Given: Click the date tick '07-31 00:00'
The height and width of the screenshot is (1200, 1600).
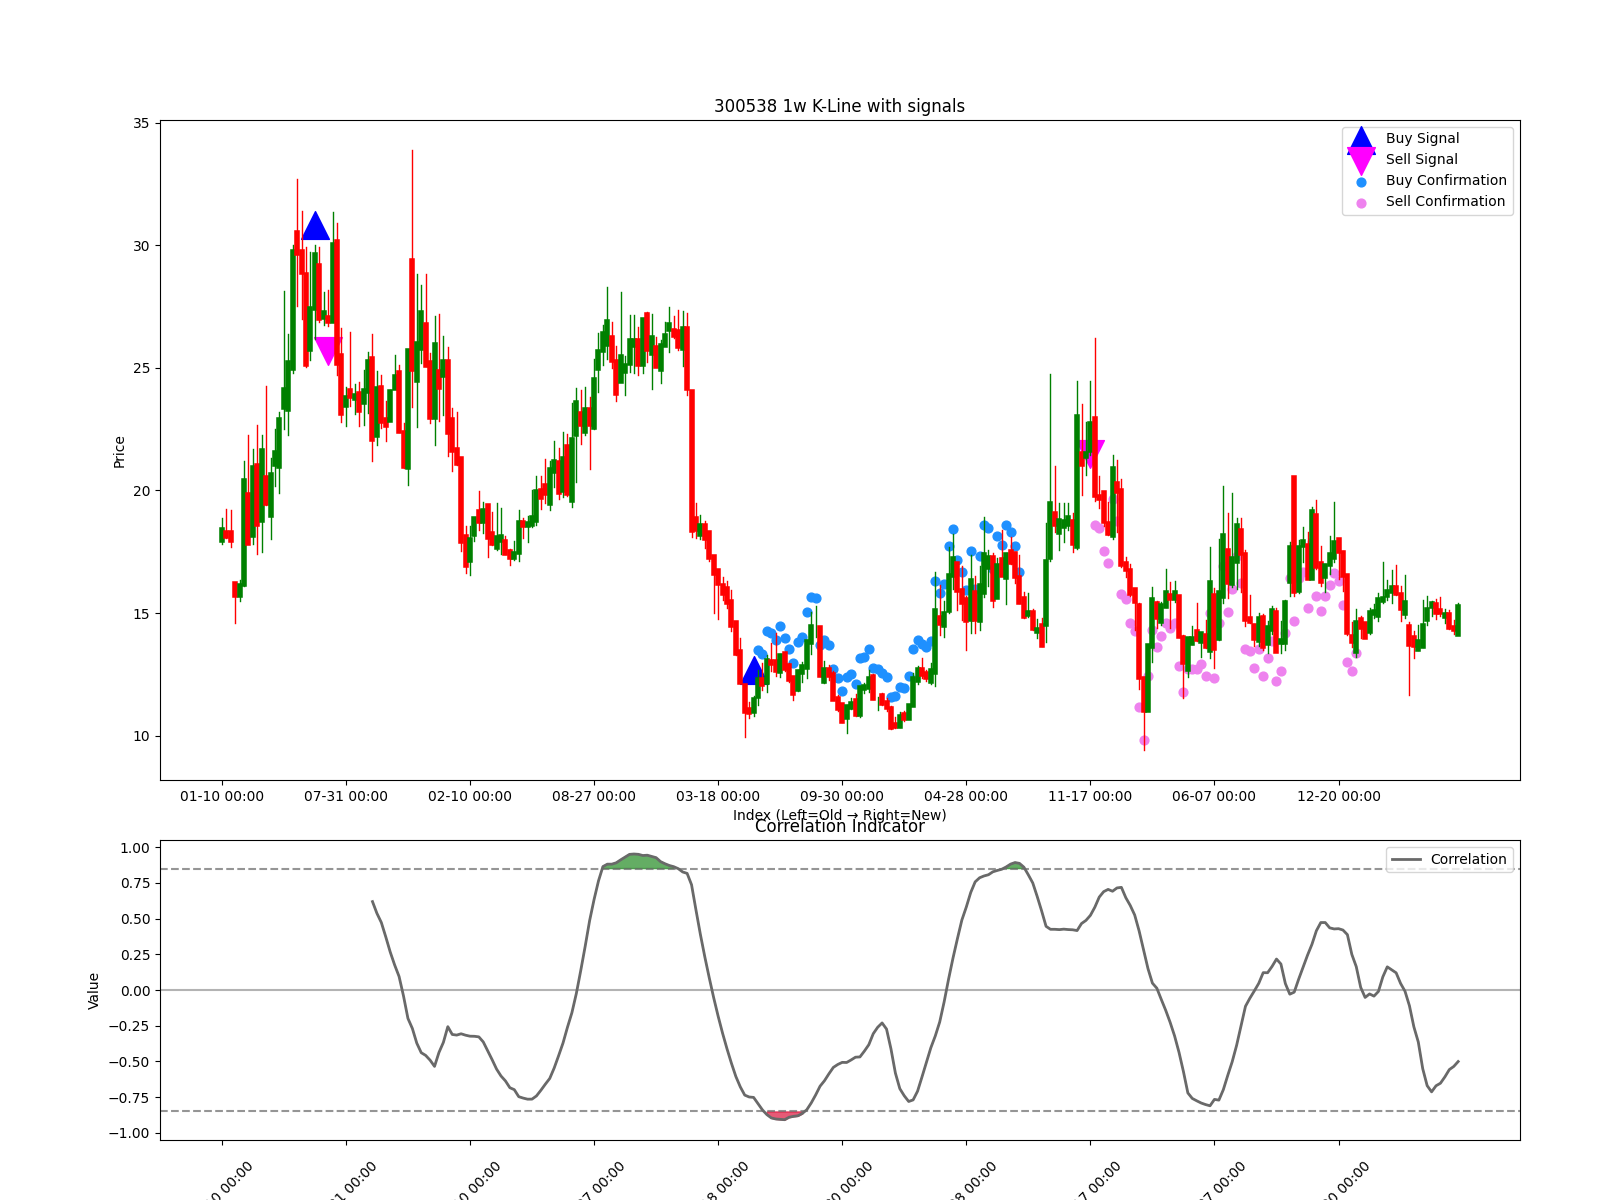Looking at the screenshot, I should pos(346,797).
